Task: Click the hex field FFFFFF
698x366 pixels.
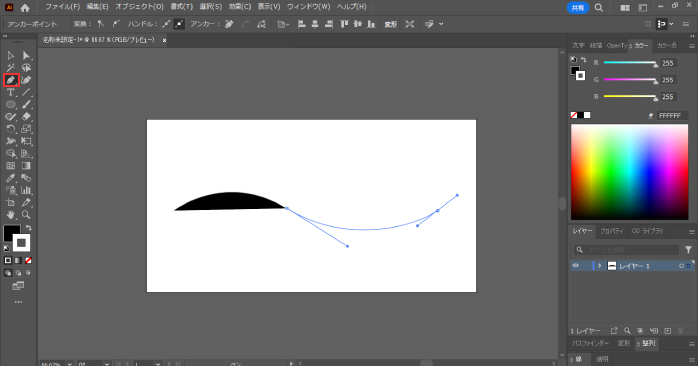Action: pyautogui.click(x=672, y=115)
